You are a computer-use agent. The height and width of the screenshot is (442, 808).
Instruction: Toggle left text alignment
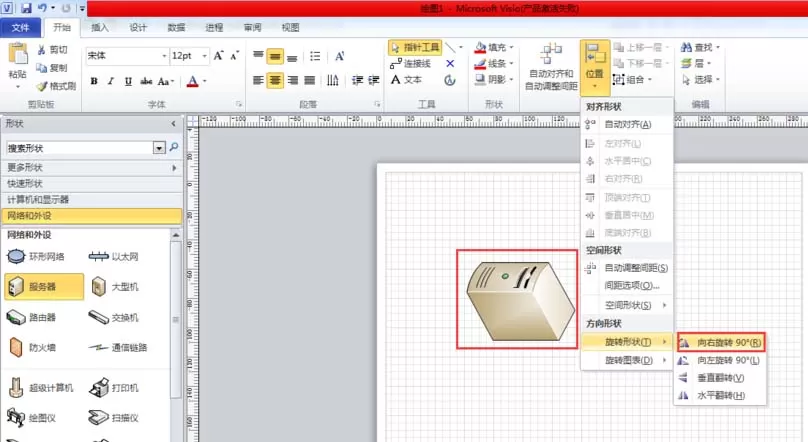point(258,80)
